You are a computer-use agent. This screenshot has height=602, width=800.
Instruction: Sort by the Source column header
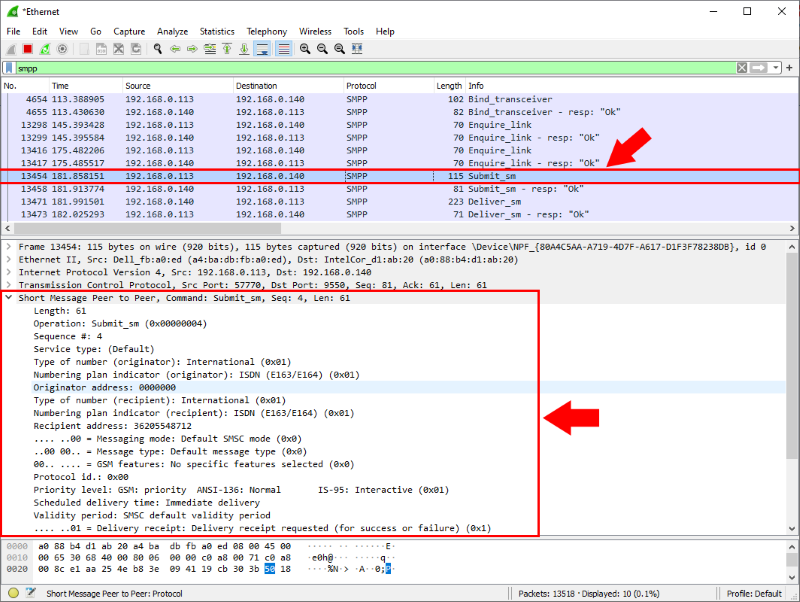178,86
